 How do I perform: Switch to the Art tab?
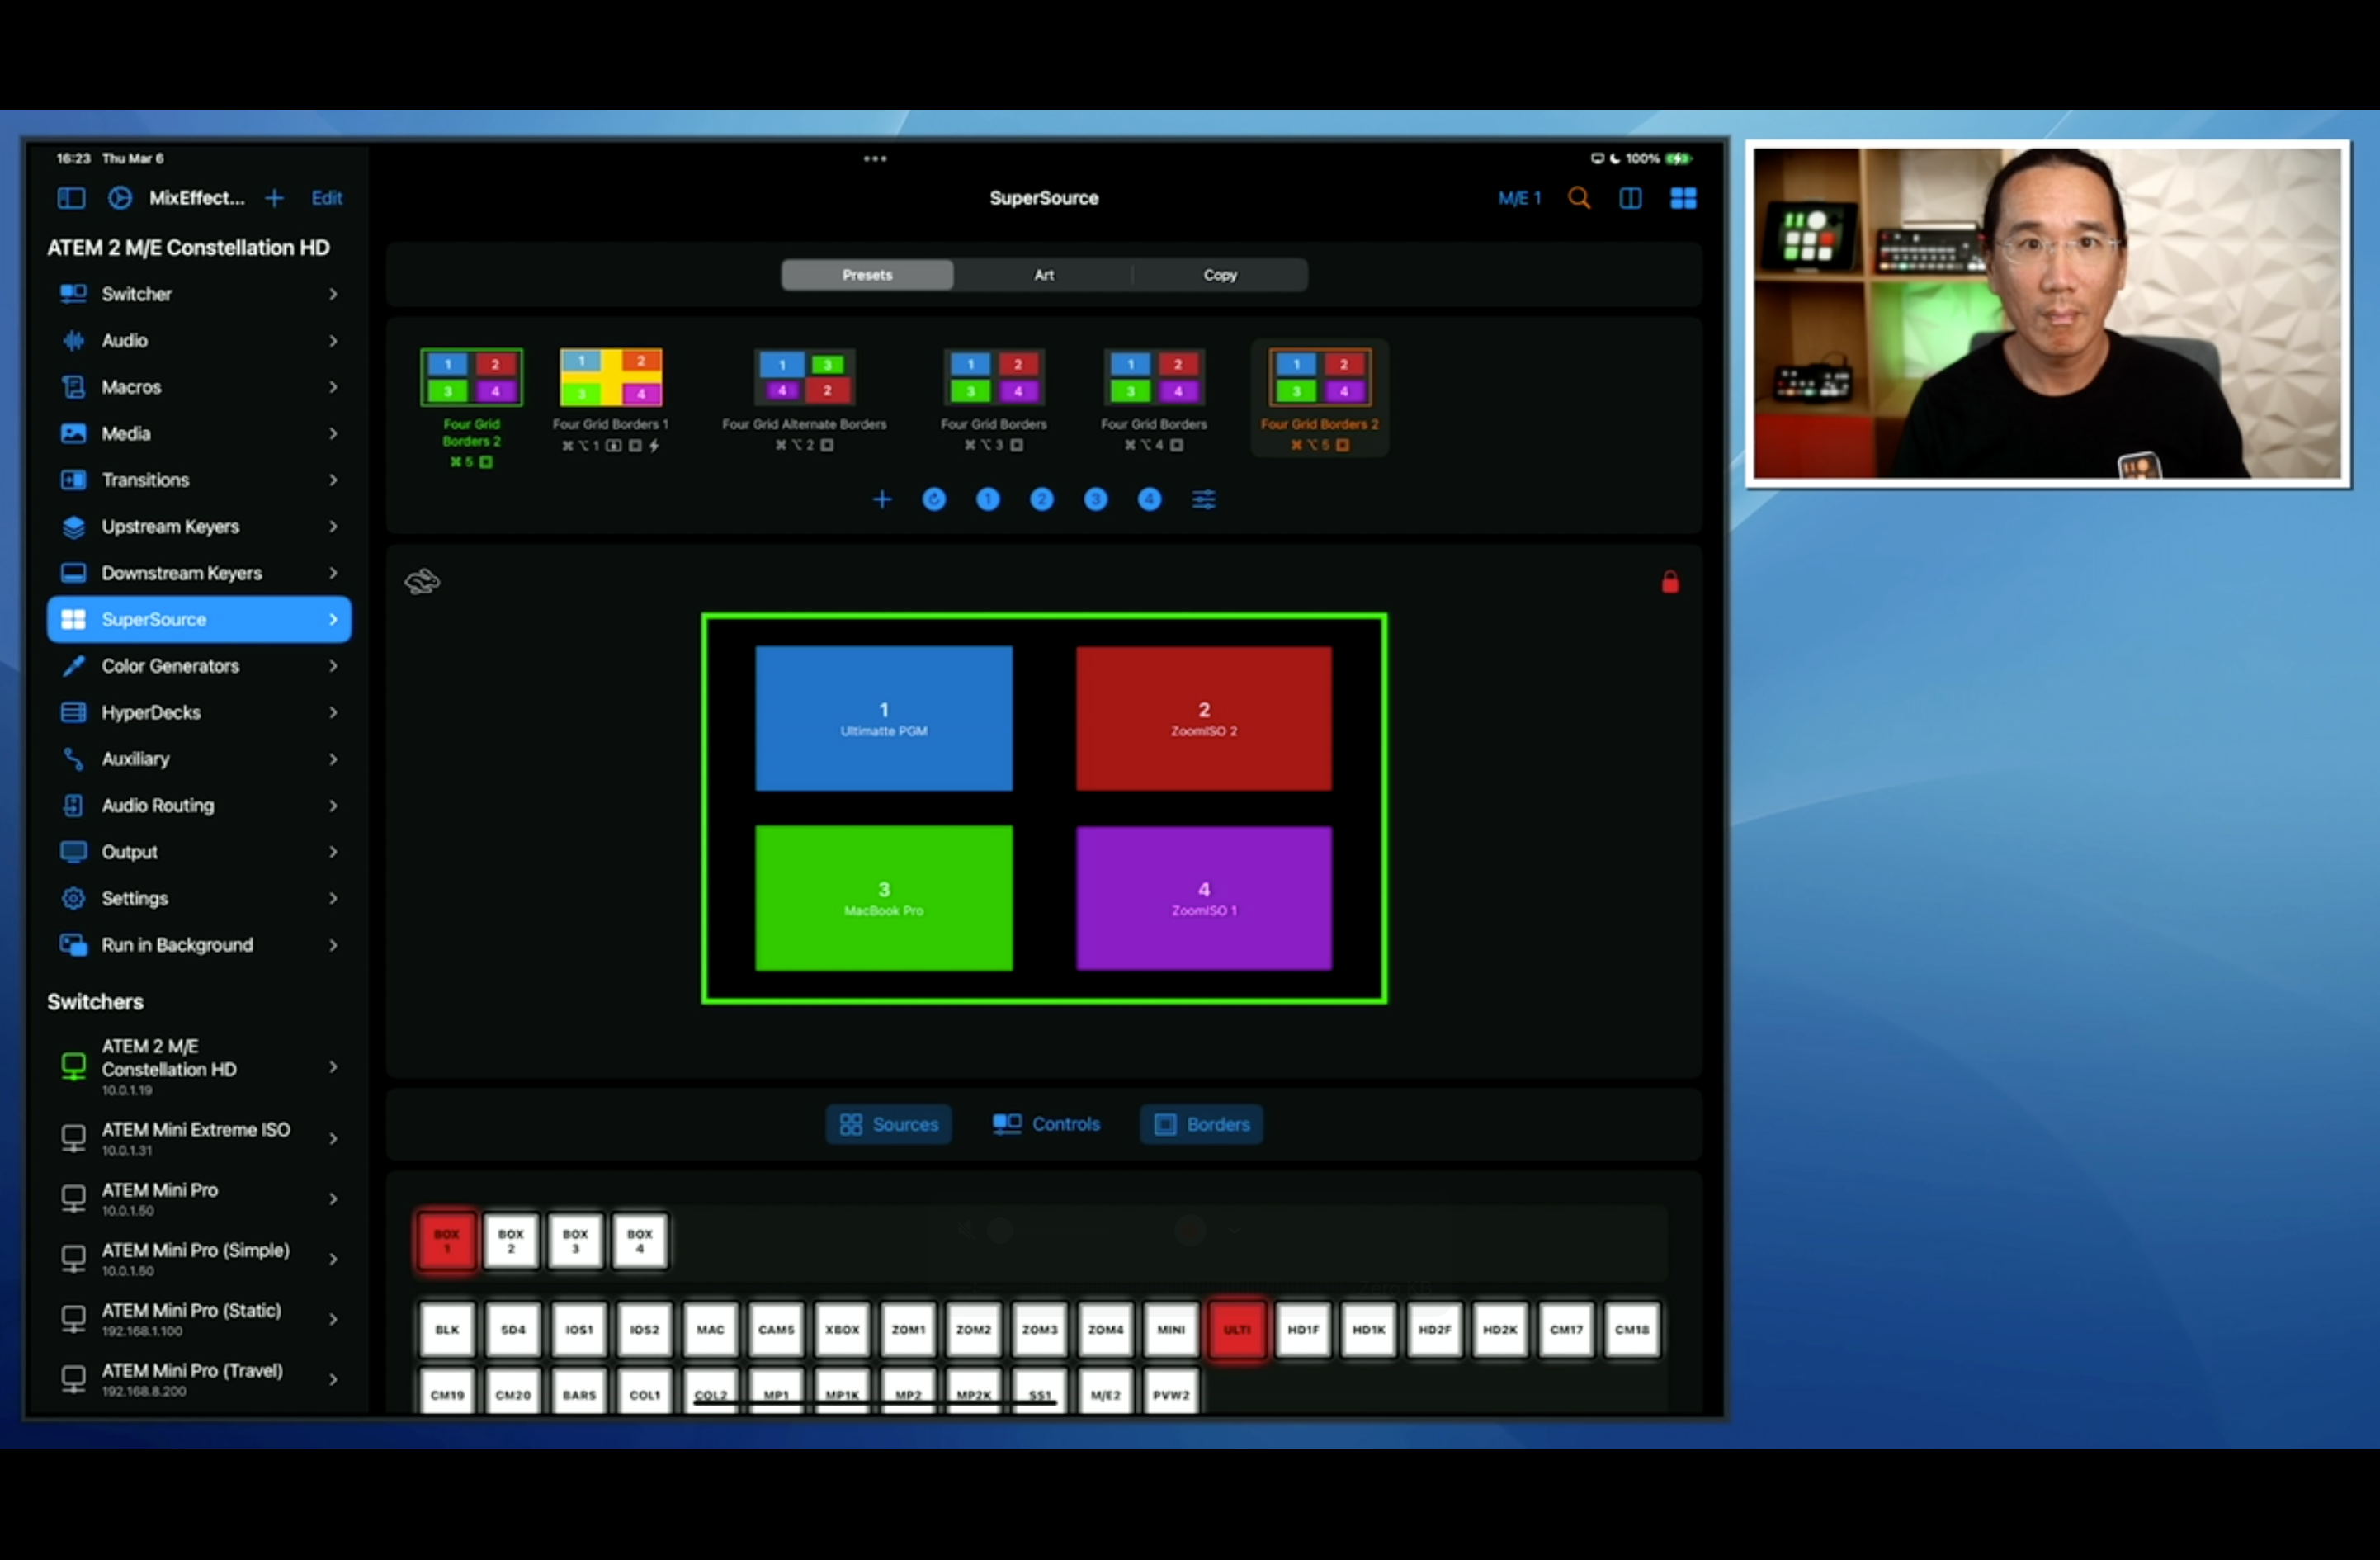click(1043, 275)
